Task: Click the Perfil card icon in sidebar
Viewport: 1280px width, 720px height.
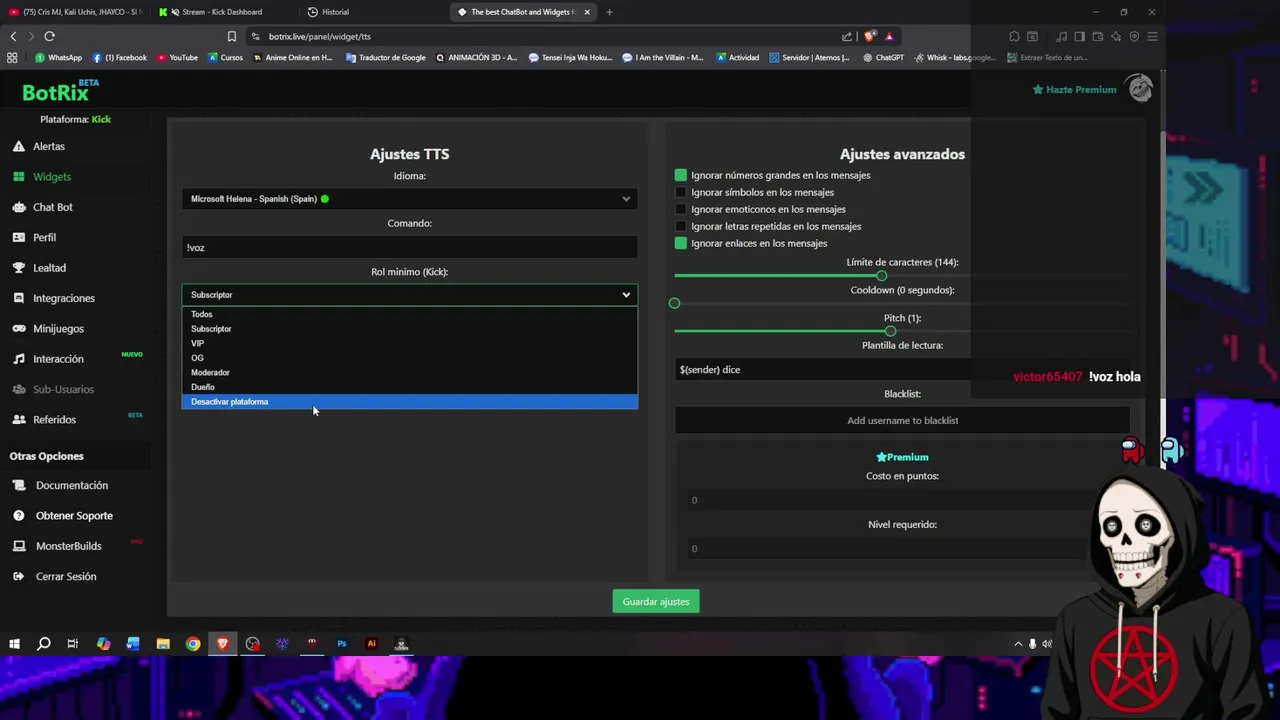Action: (x=19, y=237)
